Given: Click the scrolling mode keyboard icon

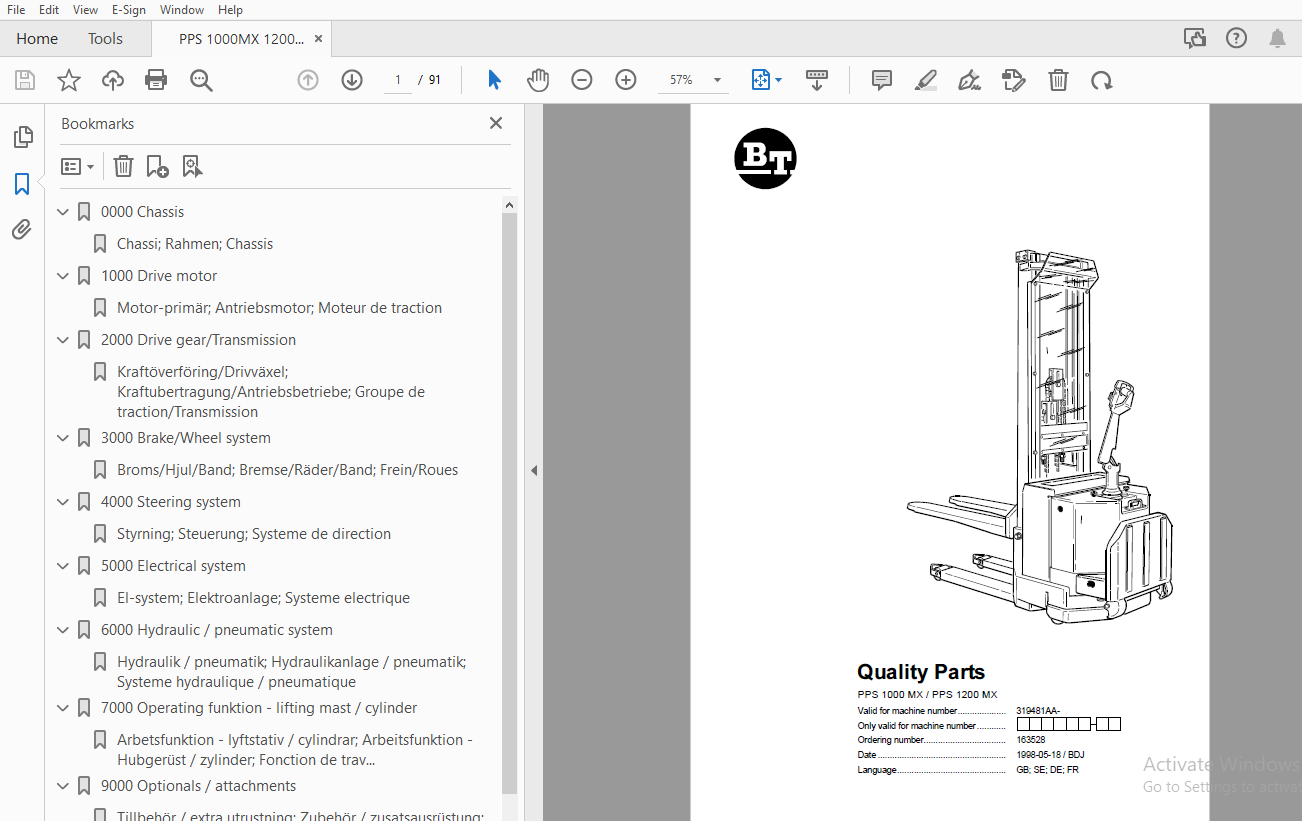Looking at the screenshot, I should point(817,80).
